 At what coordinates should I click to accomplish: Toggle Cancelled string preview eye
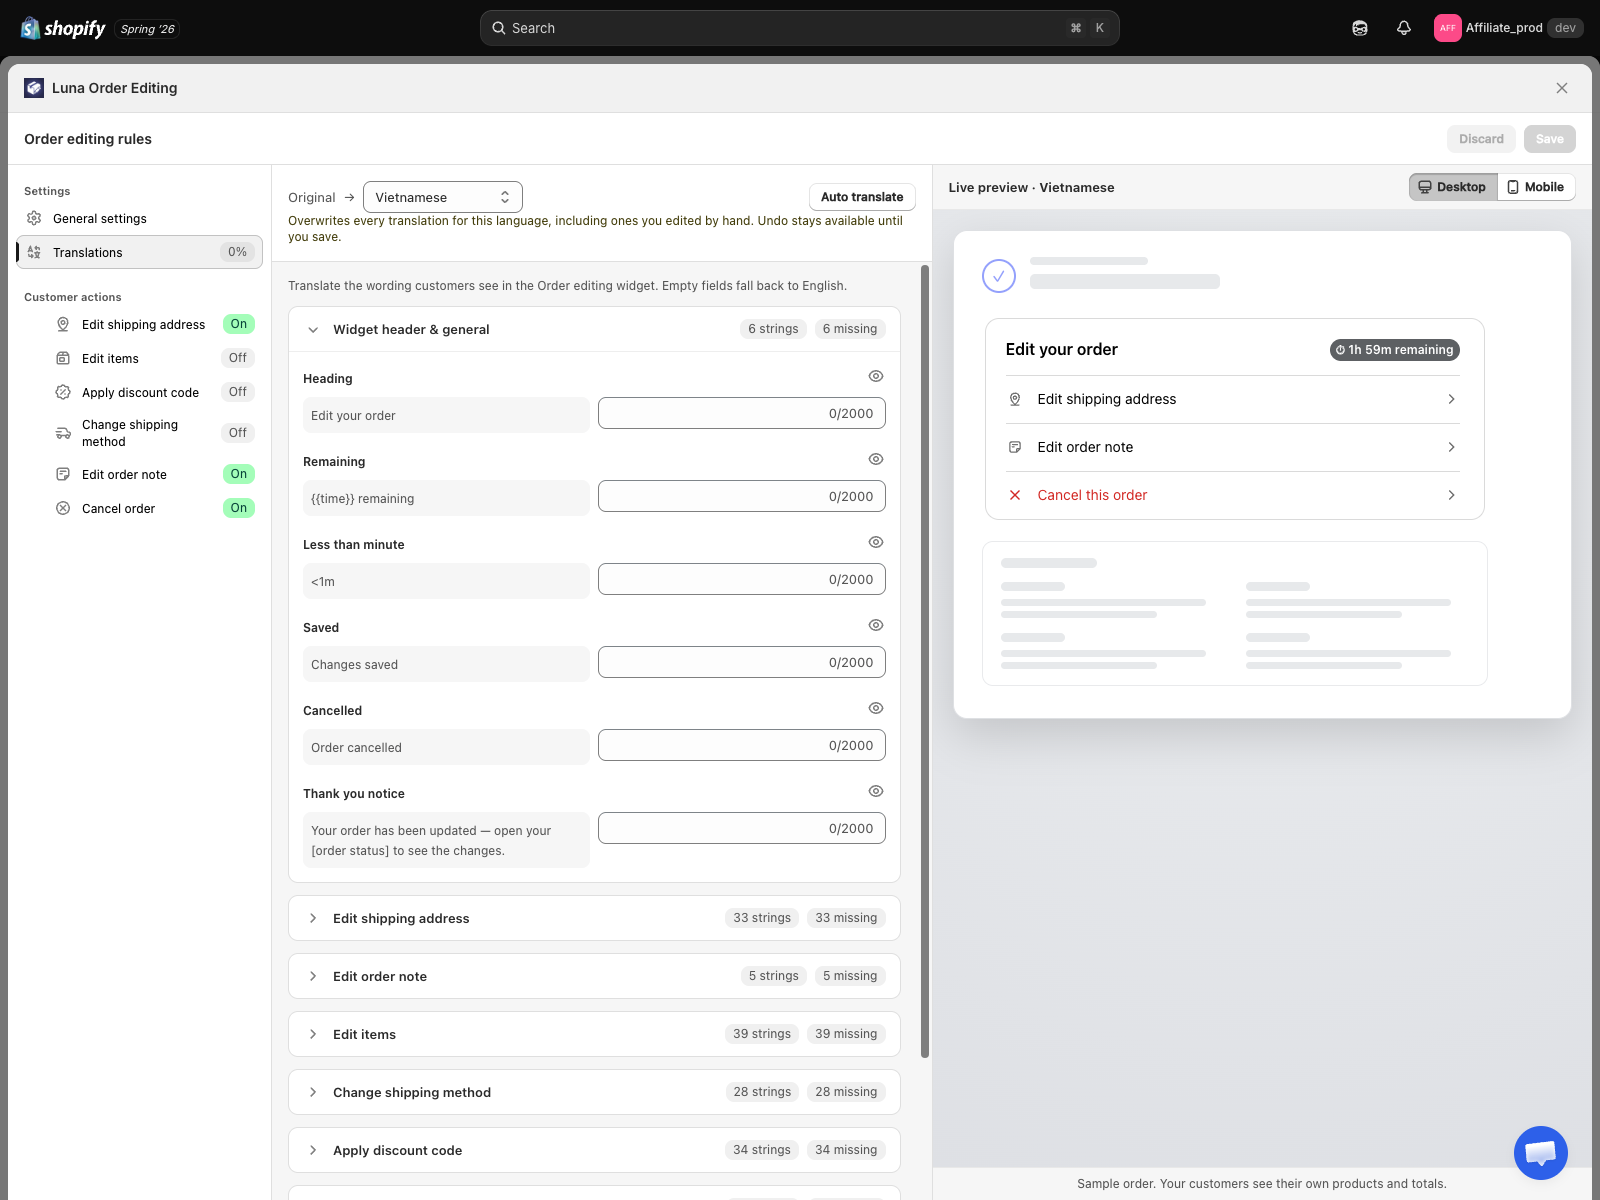click(x=876, y=708)
